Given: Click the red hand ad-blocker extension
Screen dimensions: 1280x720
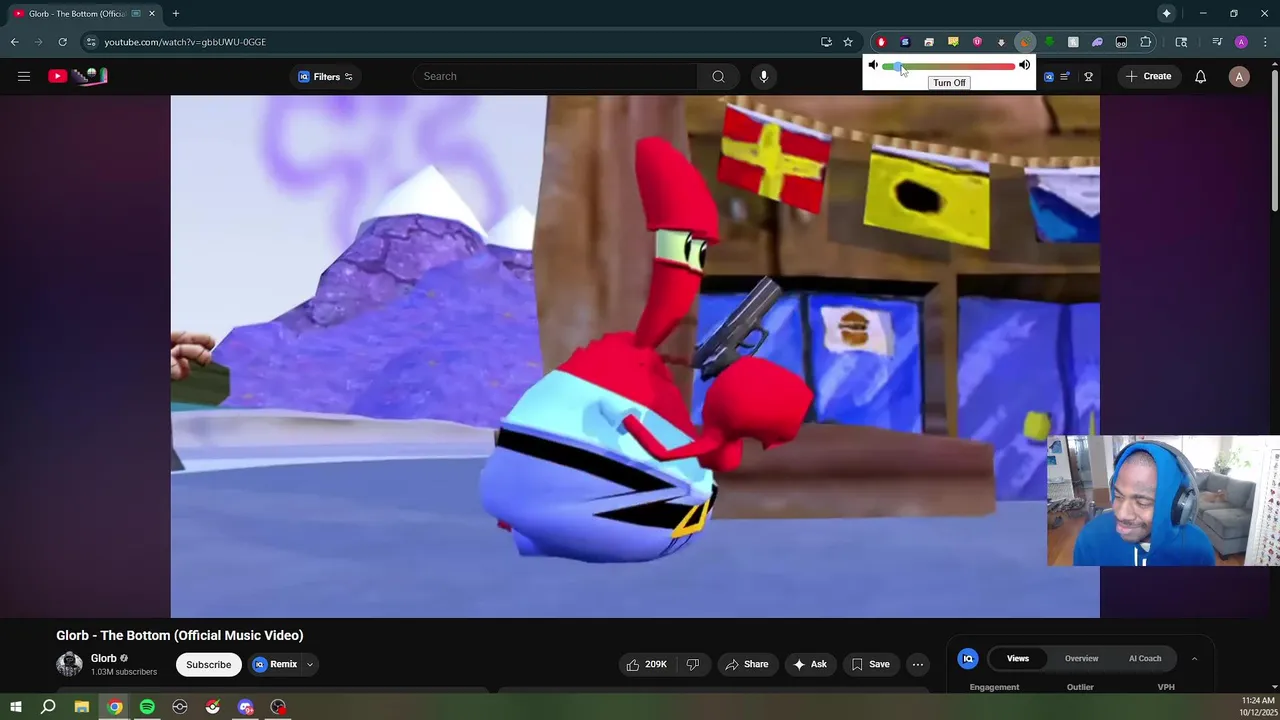Looking at the screenshot, I should point(881,42).
